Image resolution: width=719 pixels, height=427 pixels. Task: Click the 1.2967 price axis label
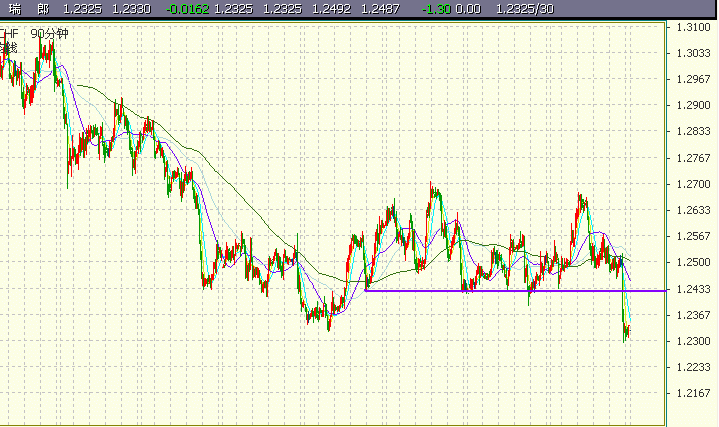[693, 80]
